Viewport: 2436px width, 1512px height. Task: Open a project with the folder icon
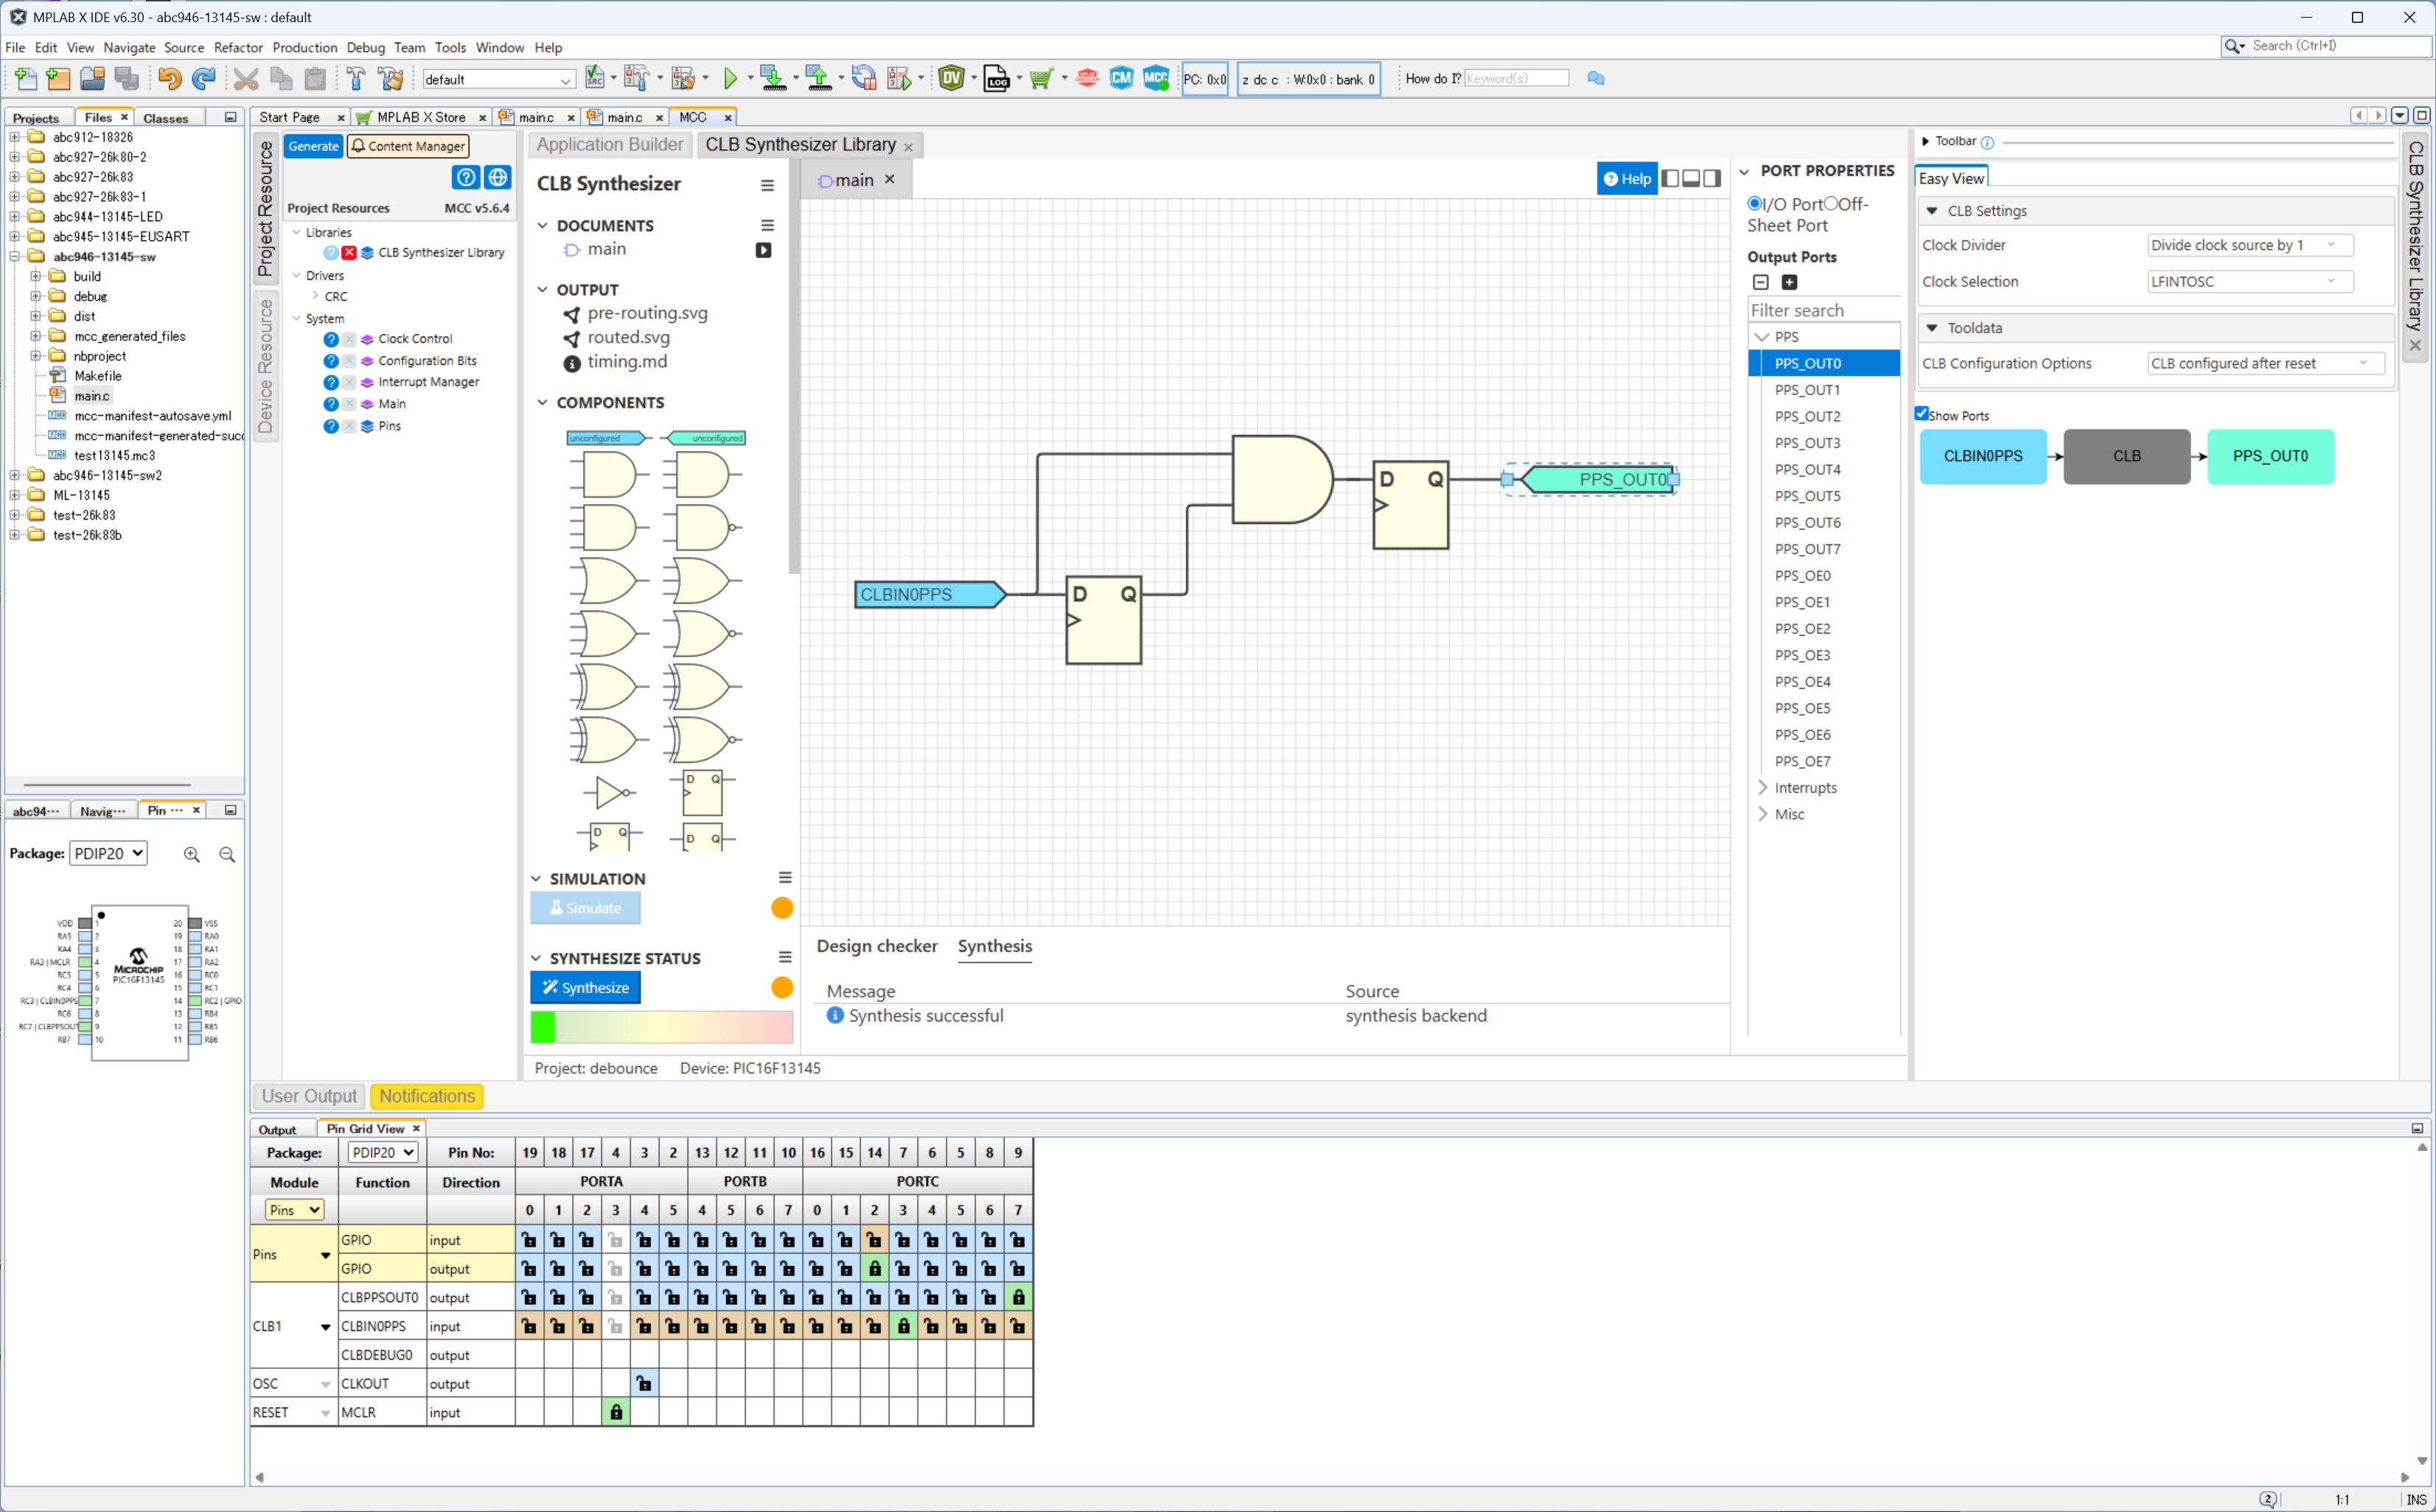pyautogui.click(x=92, y=78)
